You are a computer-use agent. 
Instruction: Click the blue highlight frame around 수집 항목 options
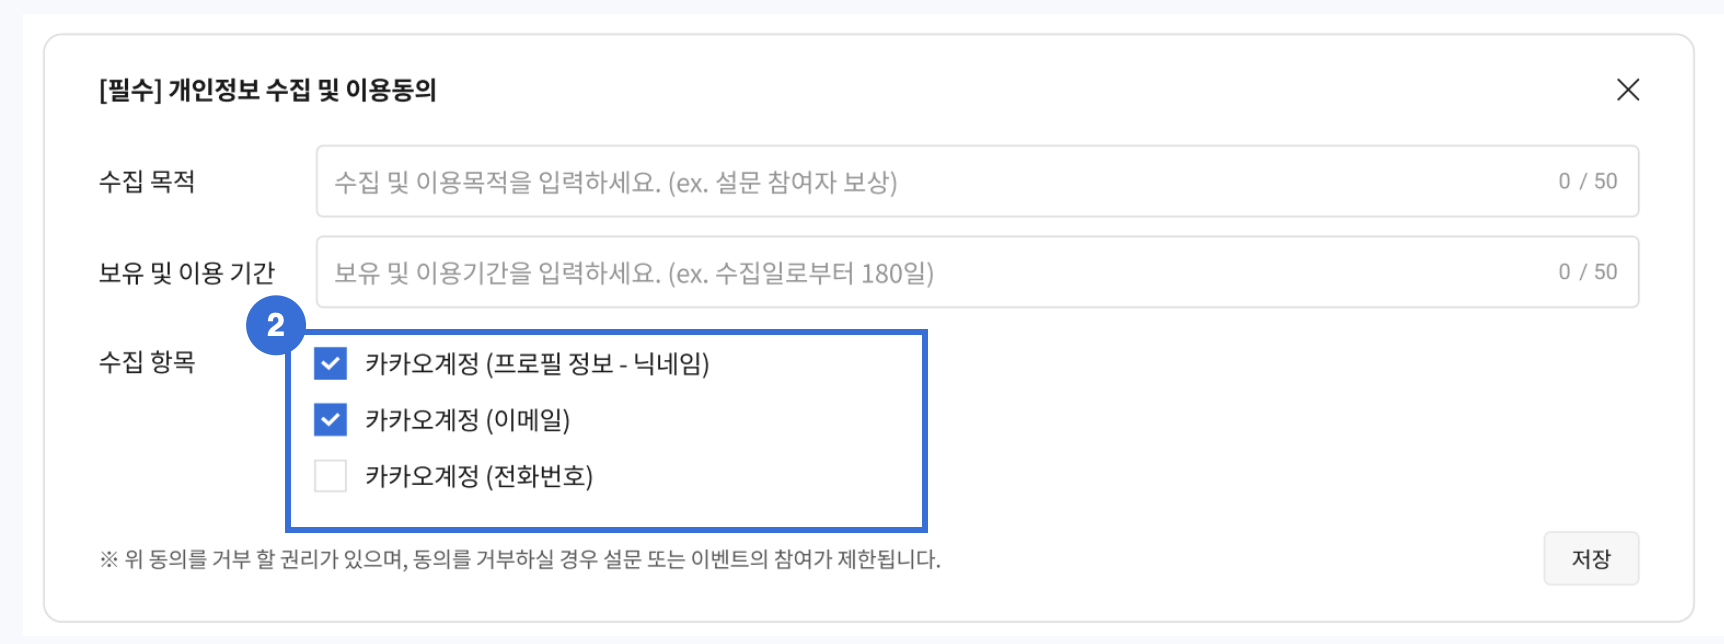[924, 430]
